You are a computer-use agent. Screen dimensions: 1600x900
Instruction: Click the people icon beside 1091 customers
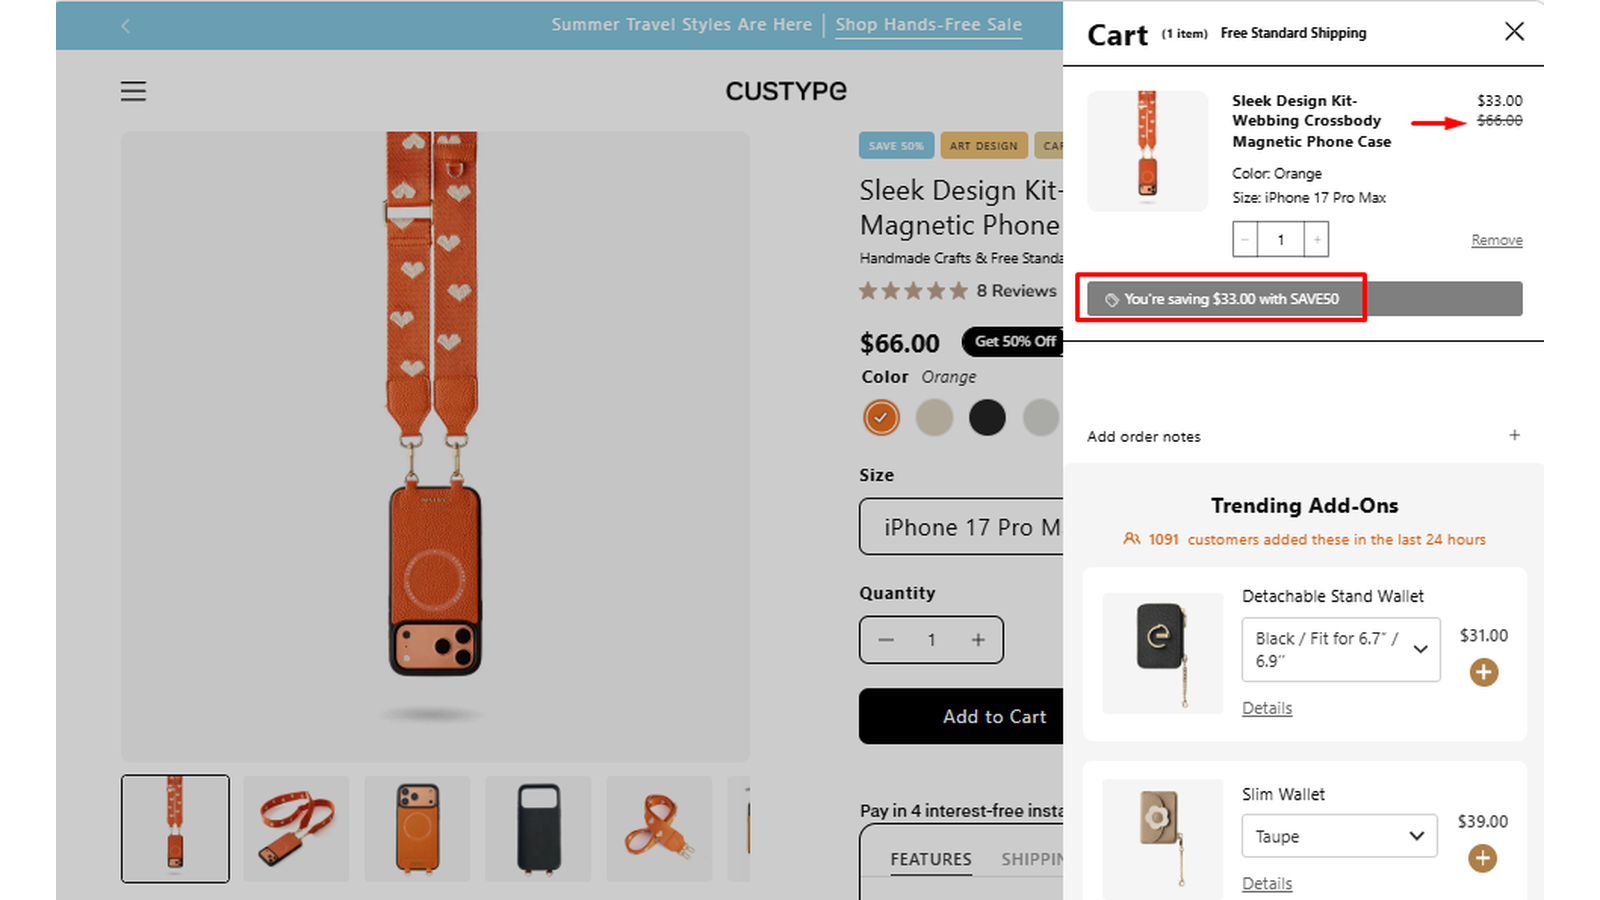(1131, 539)
